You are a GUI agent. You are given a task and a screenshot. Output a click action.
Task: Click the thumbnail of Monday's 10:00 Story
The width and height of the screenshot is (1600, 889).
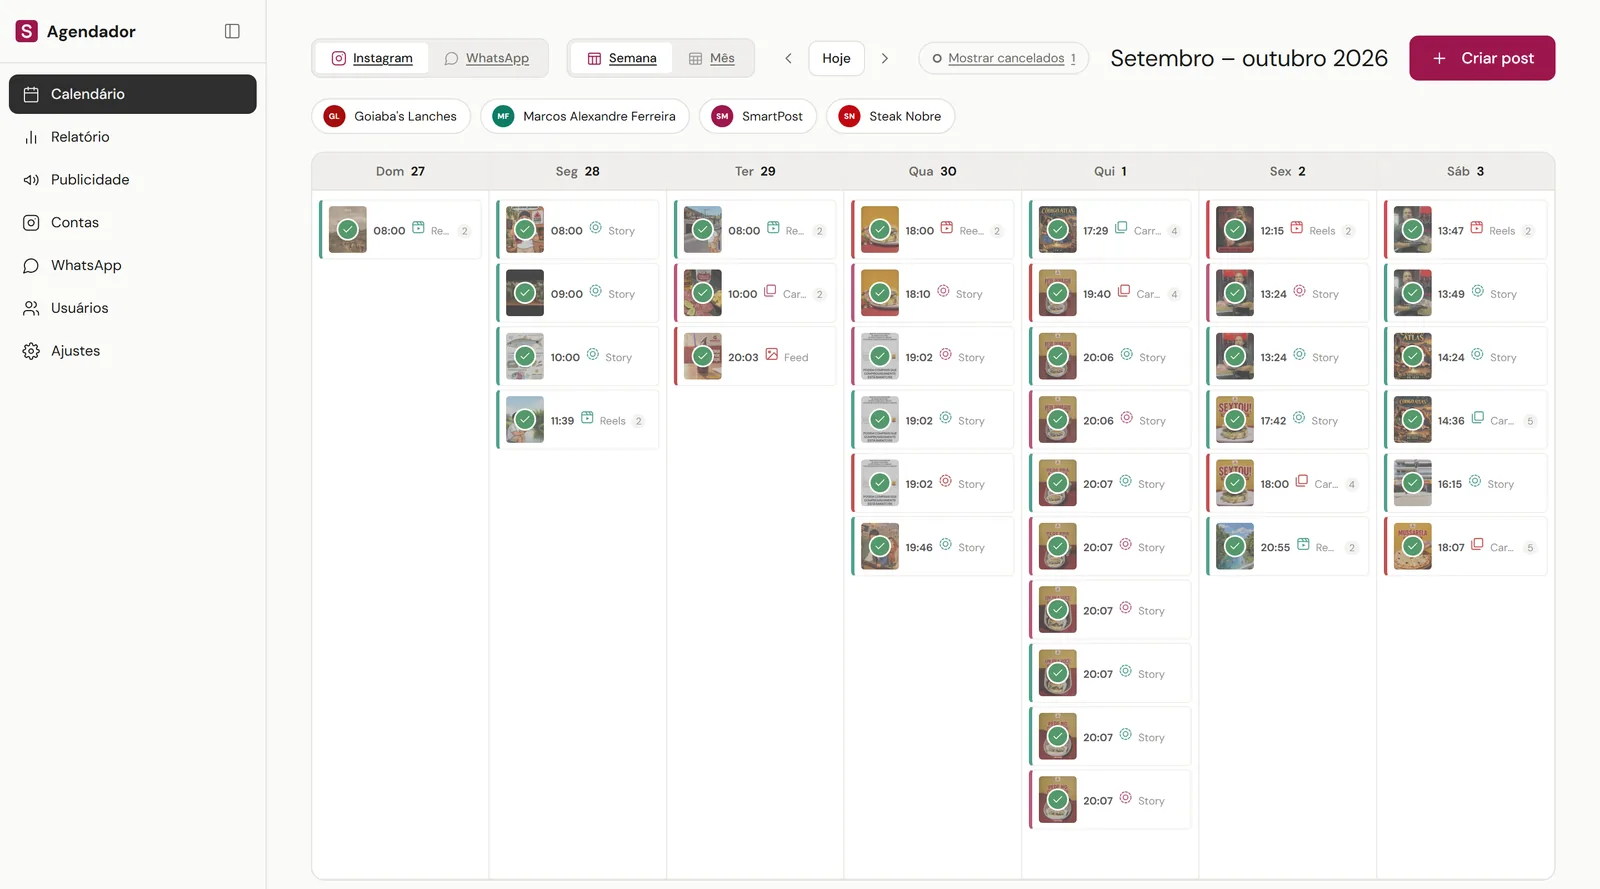pos(525,357)
